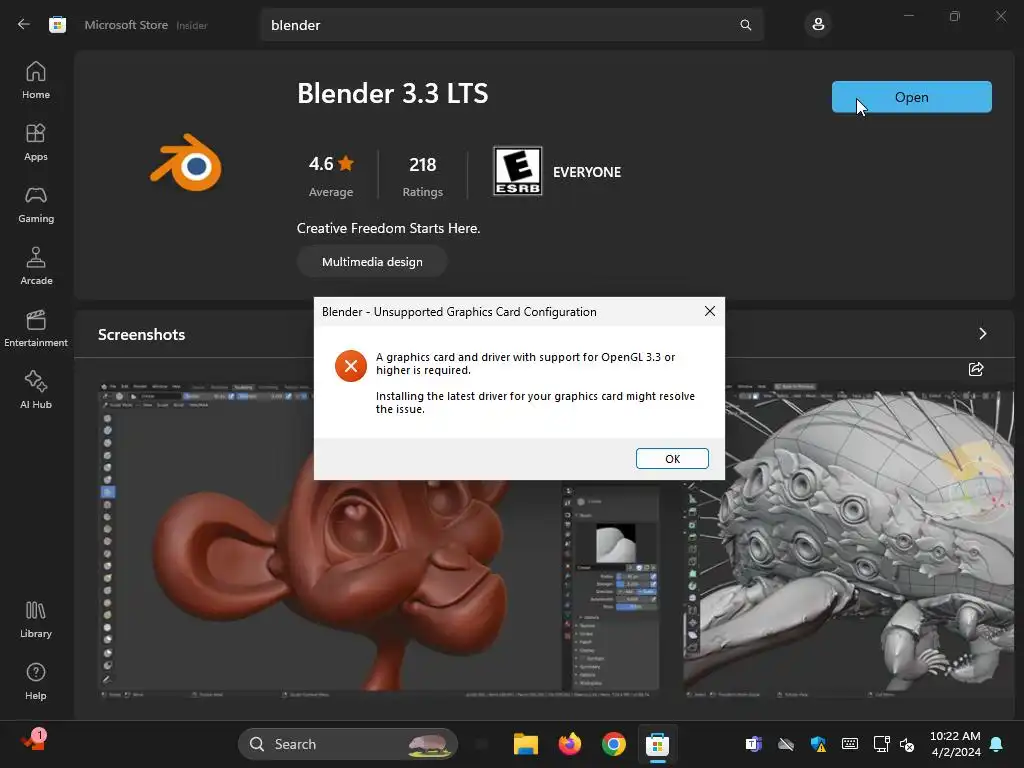
Task: Go back using the arrow in Microsoft Store
Action: point(24,25)
